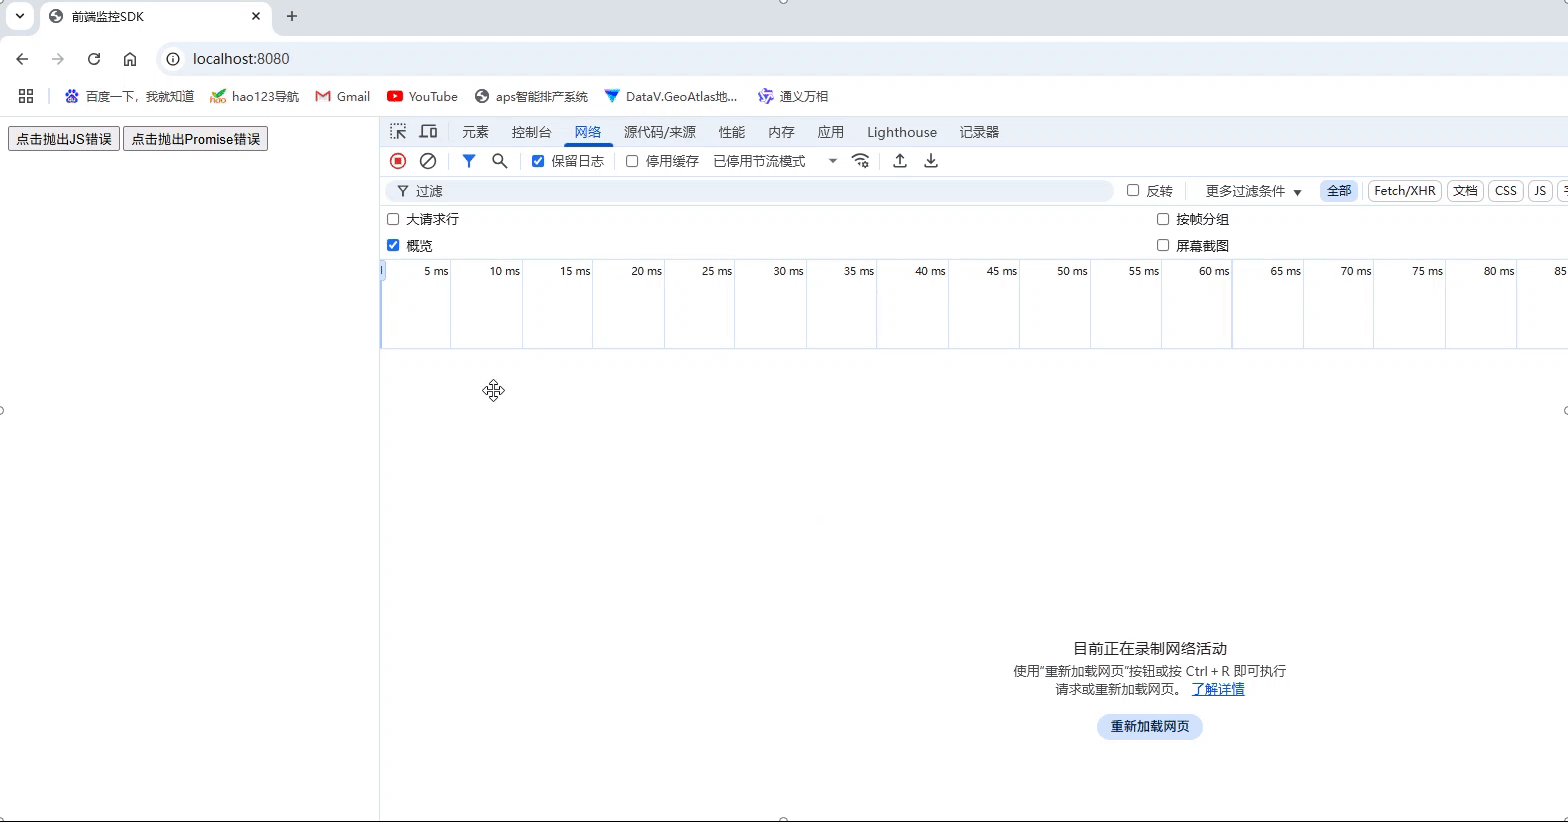
Task: Switch to 性能 panel tab
Action: coord(732,132)
